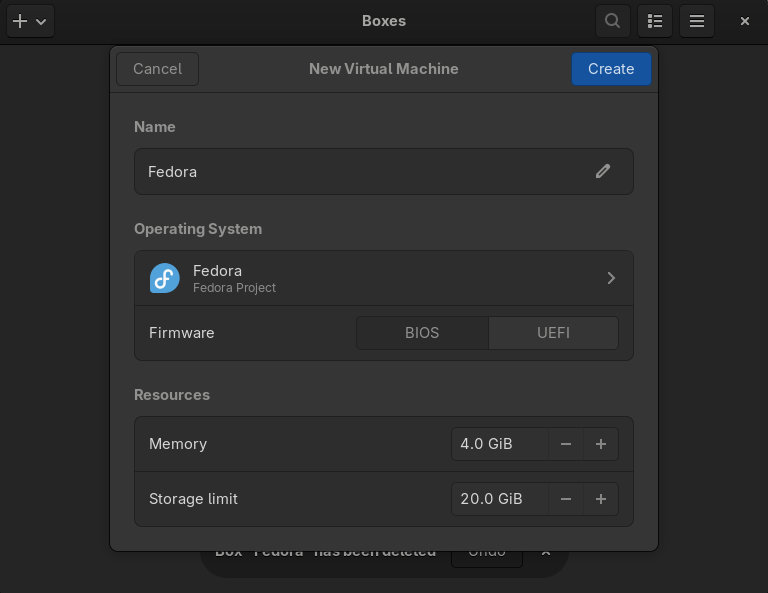Decrease Memory with minus button

coord(566,444)
